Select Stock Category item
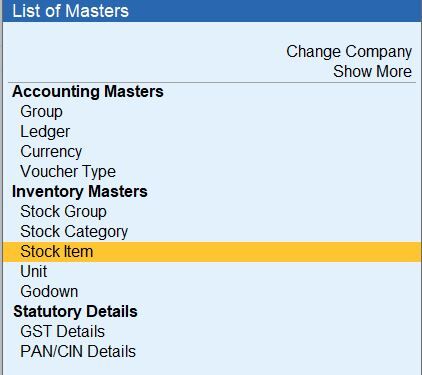Image resolution: width=422 pixels, height=375 pixels. pos(74,231)
